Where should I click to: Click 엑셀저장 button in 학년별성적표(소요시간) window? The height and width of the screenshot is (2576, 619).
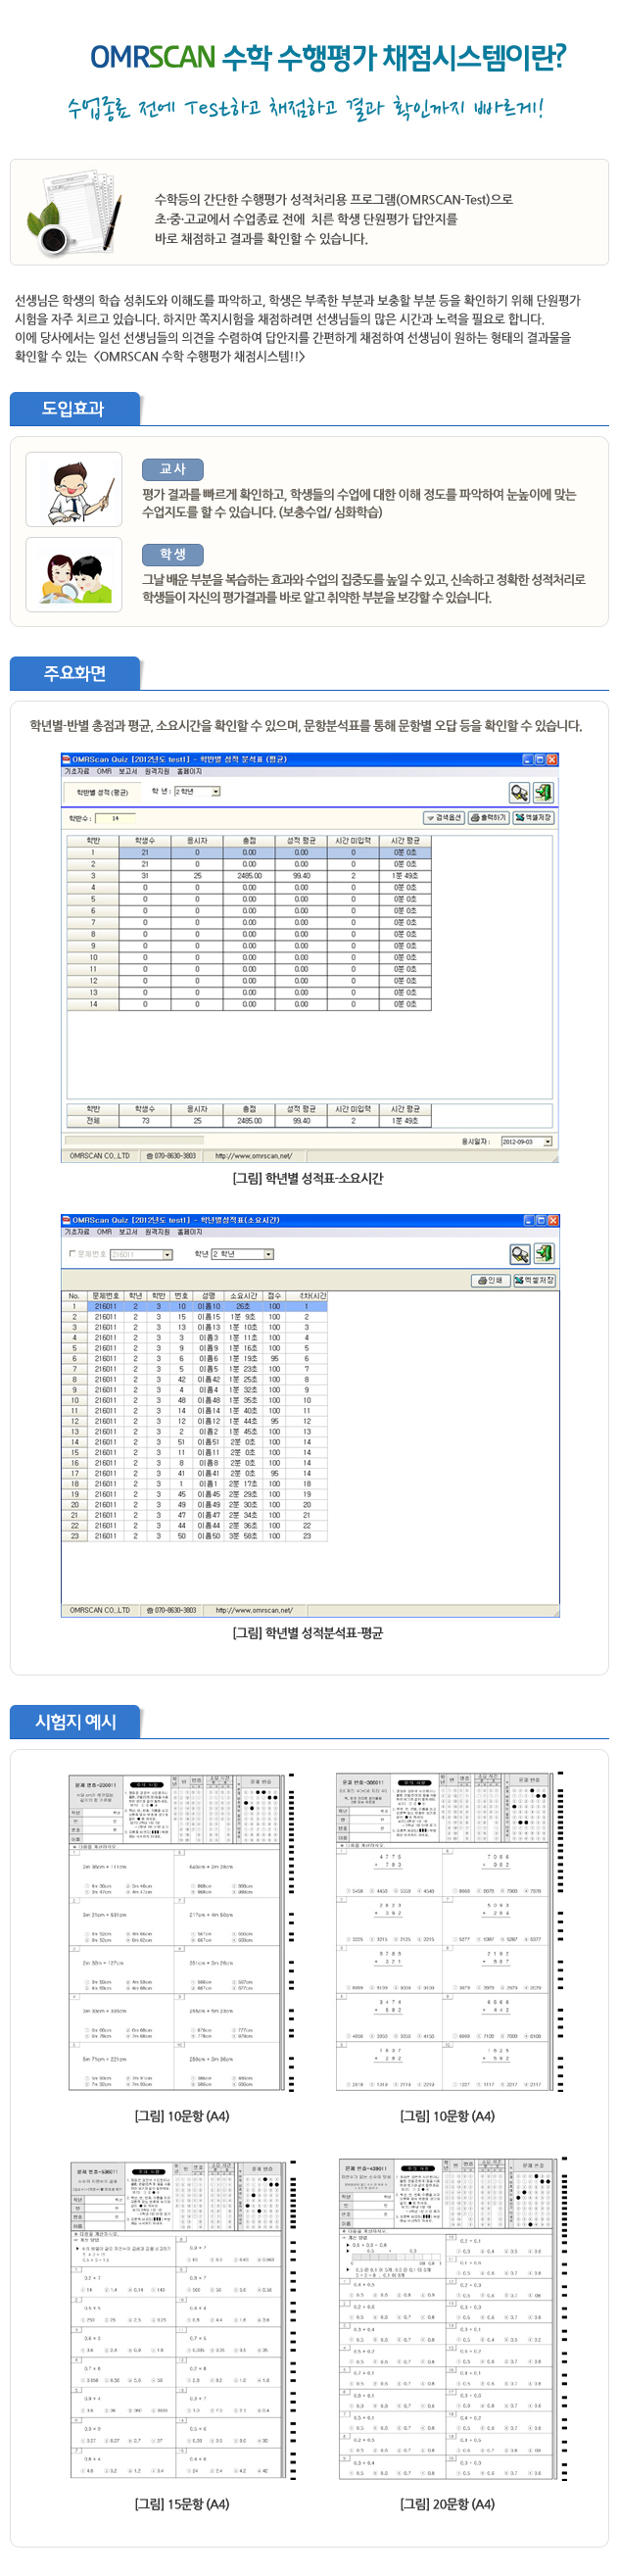[534, 1280]
